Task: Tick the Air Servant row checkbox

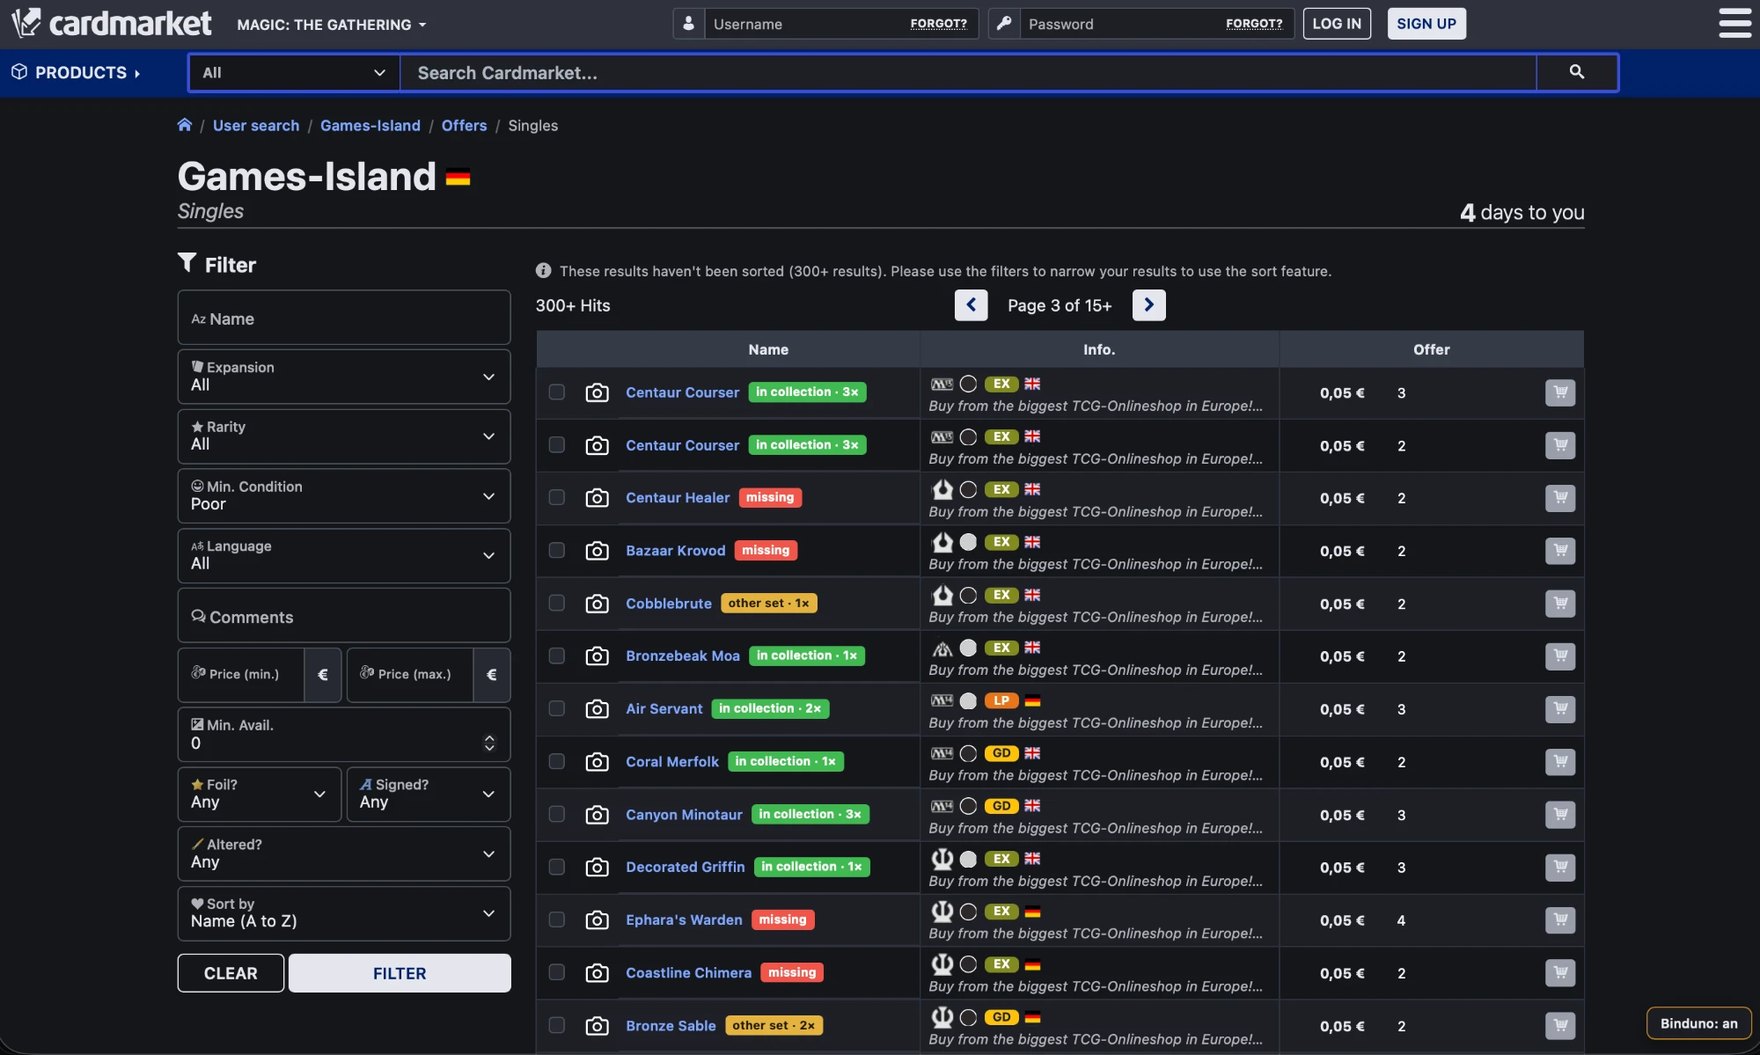Action: point(557,709)
